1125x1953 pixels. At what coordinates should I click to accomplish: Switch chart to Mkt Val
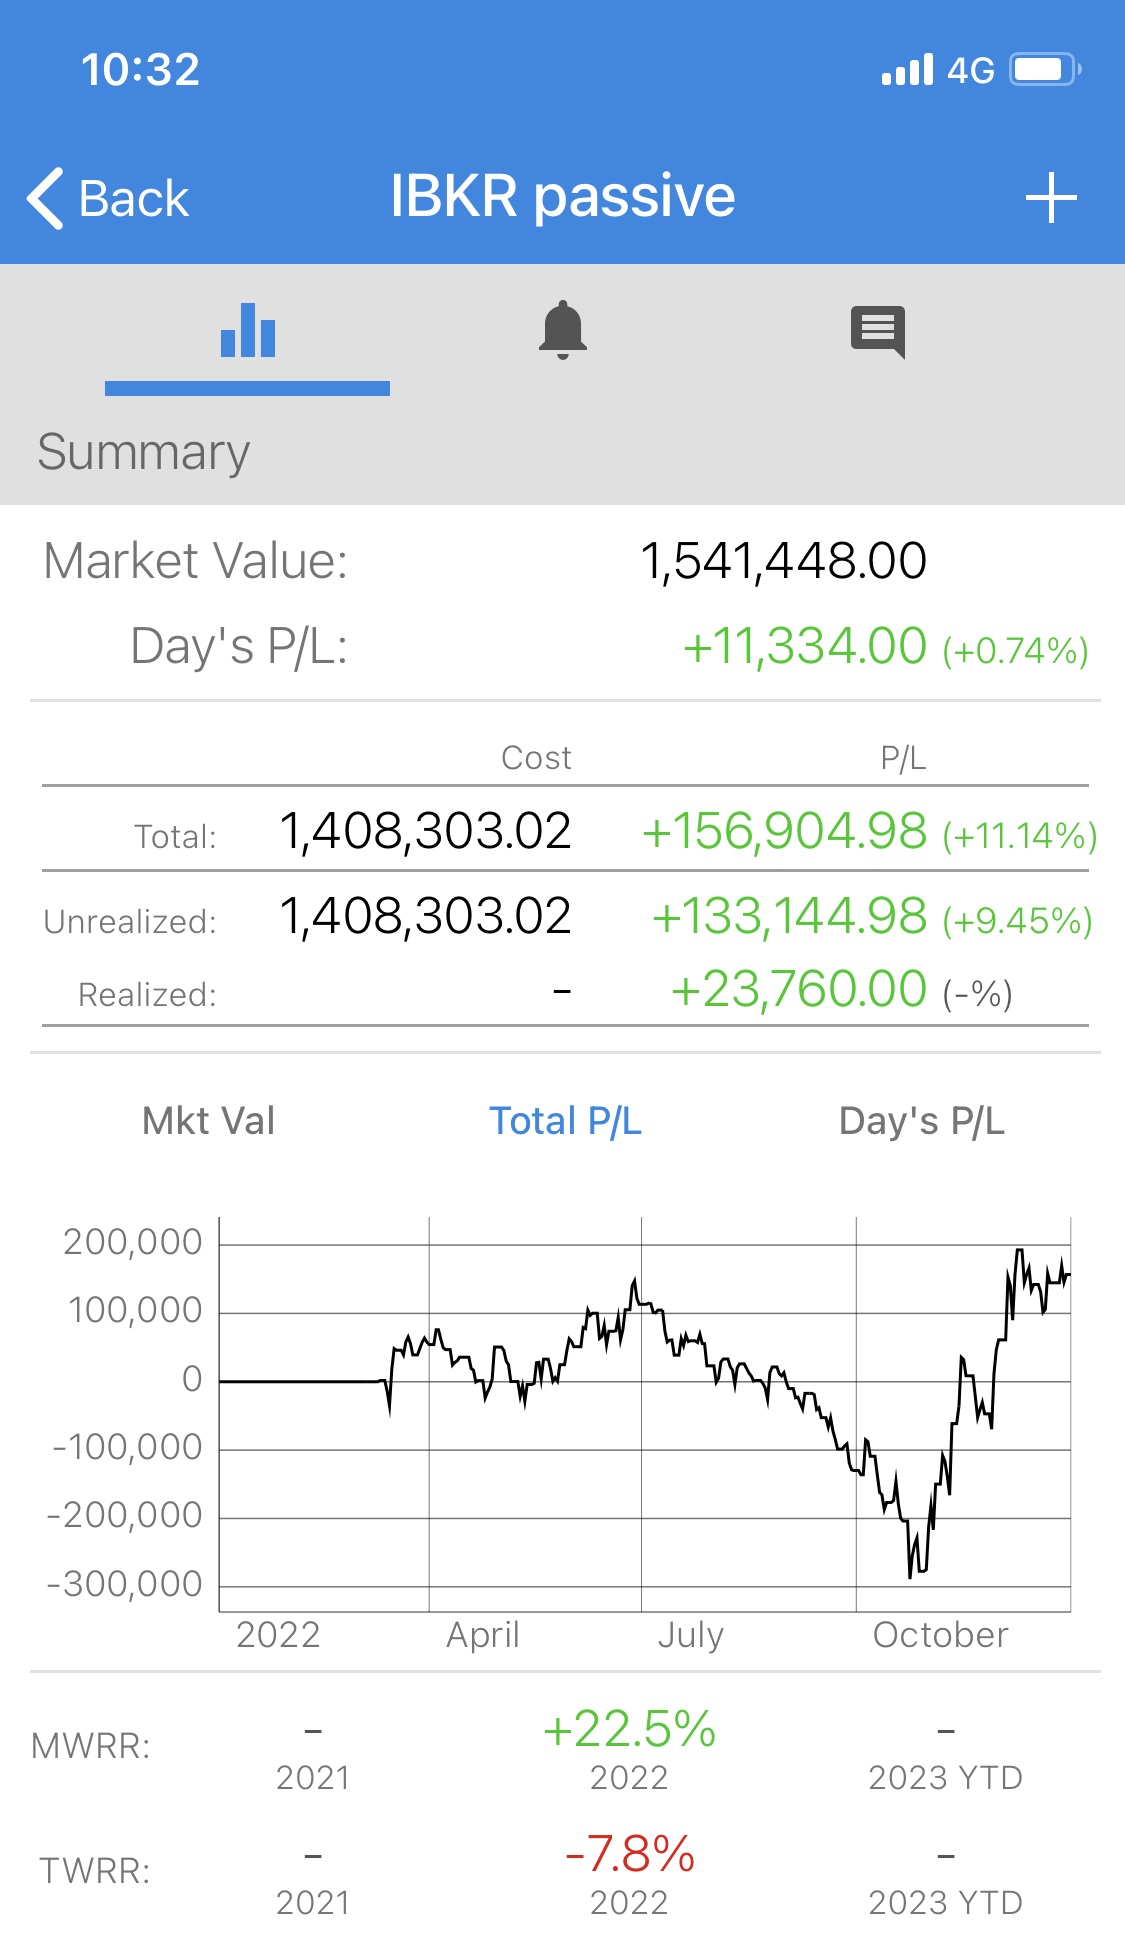click(209, 1121)
